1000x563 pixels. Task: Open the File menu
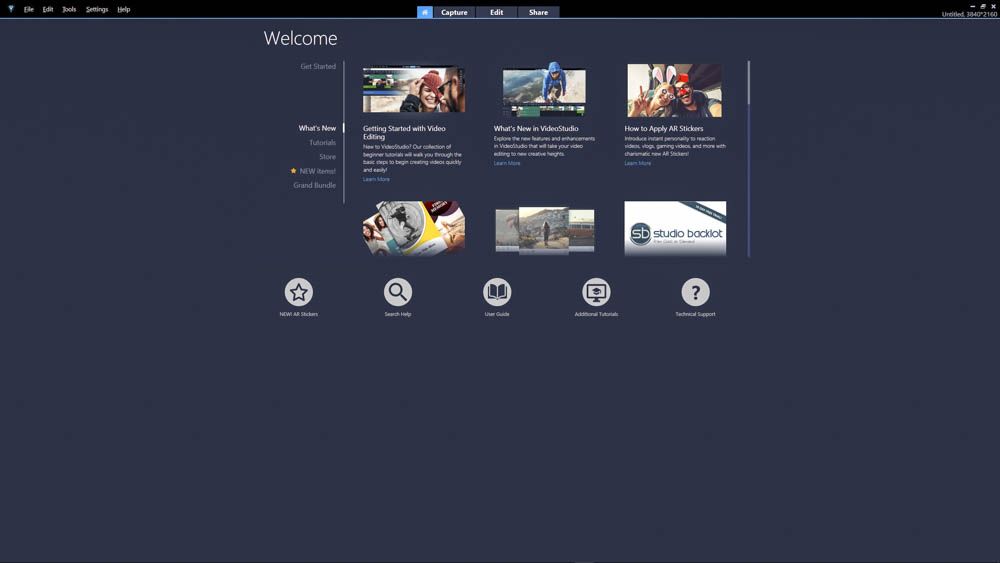pyautogui.click(x=29, y=10)
